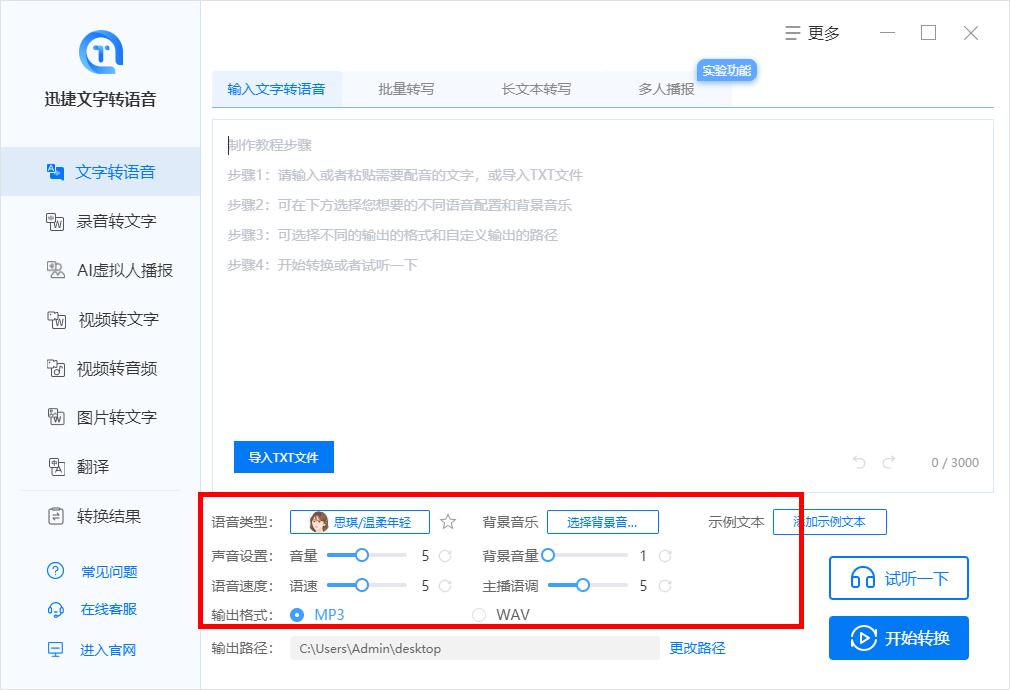Adjust the 主播语调 slider
The height and width of the screenshot is (690, 1010).
click(585, 585)
